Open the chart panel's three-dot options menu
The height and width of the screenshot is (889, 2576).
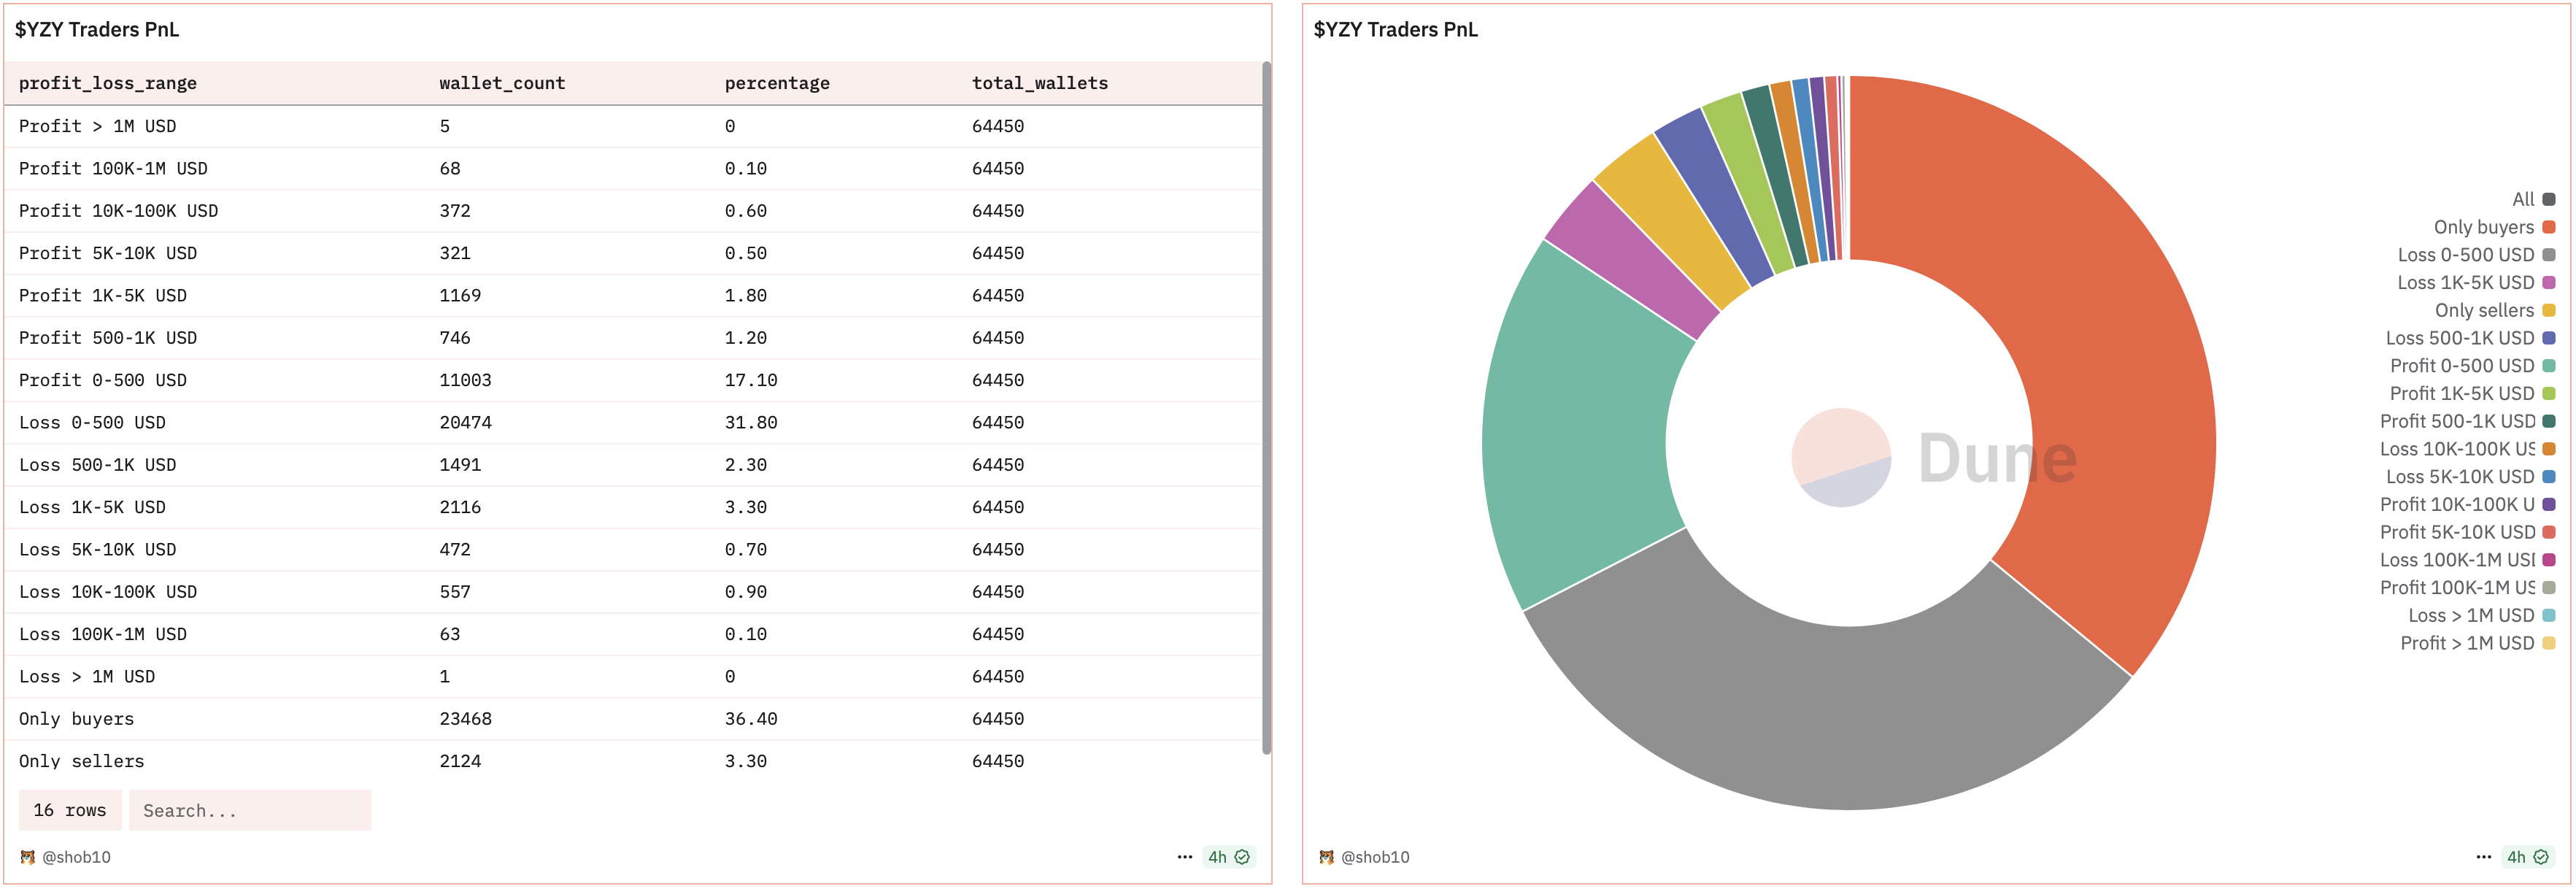coord(2483,857)
